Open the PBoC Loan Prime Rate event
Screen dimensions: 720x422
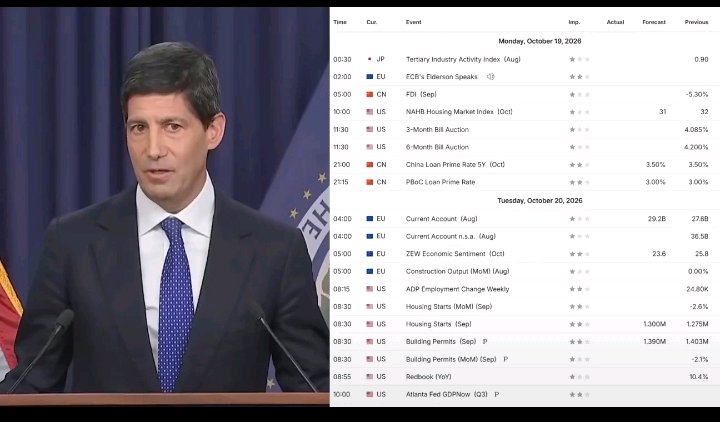click(x=440, y=182)
